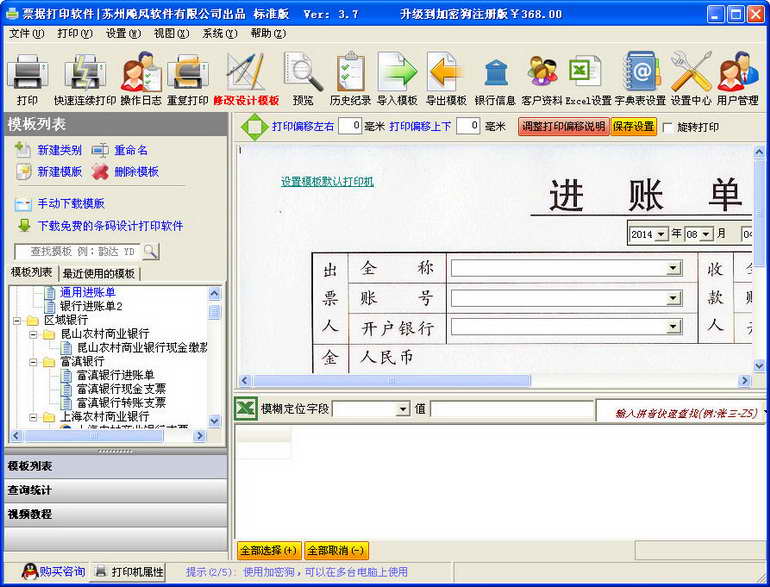
Task: Click the 下载免费的条码设计打印软件 link
Action: pos(110,226)
